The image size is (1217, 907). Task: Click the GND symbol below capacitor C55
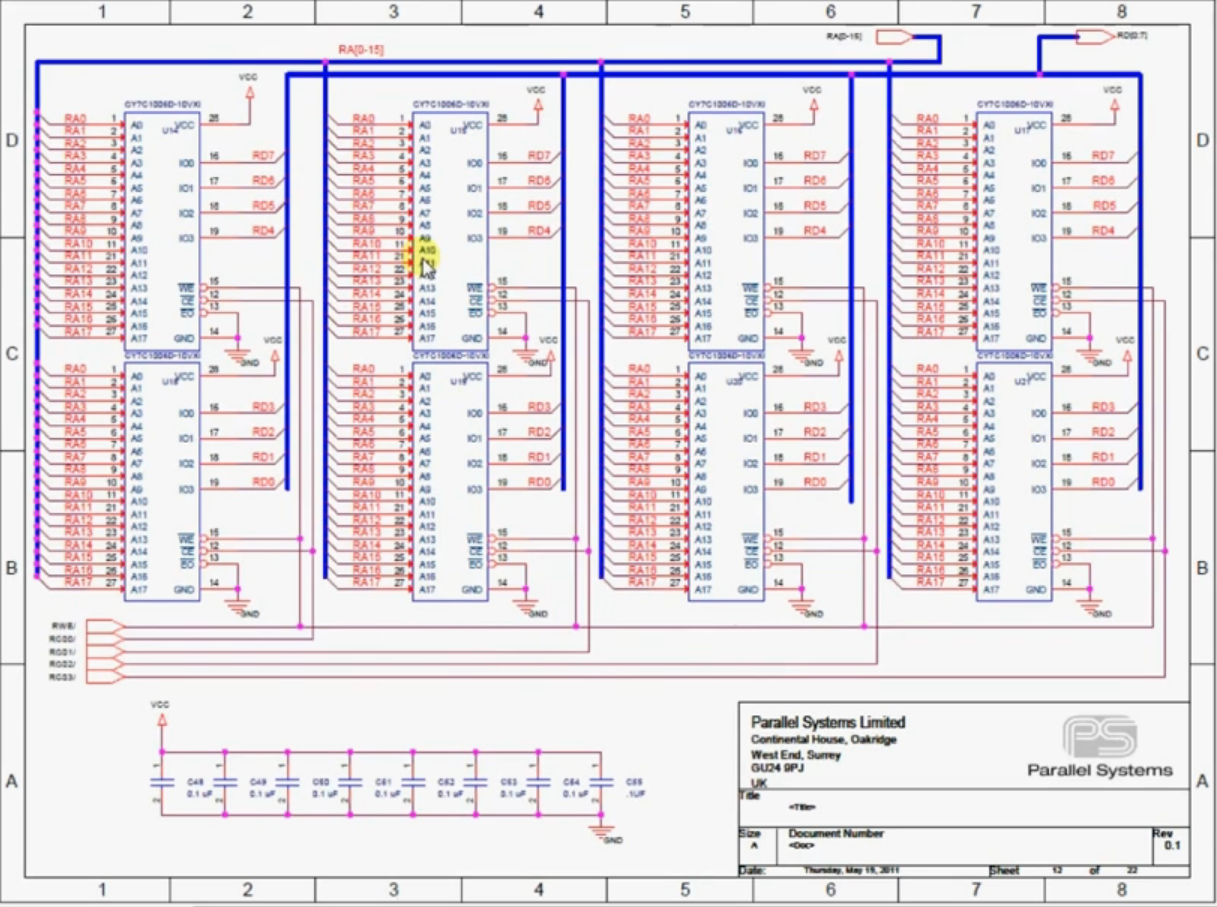601,831
